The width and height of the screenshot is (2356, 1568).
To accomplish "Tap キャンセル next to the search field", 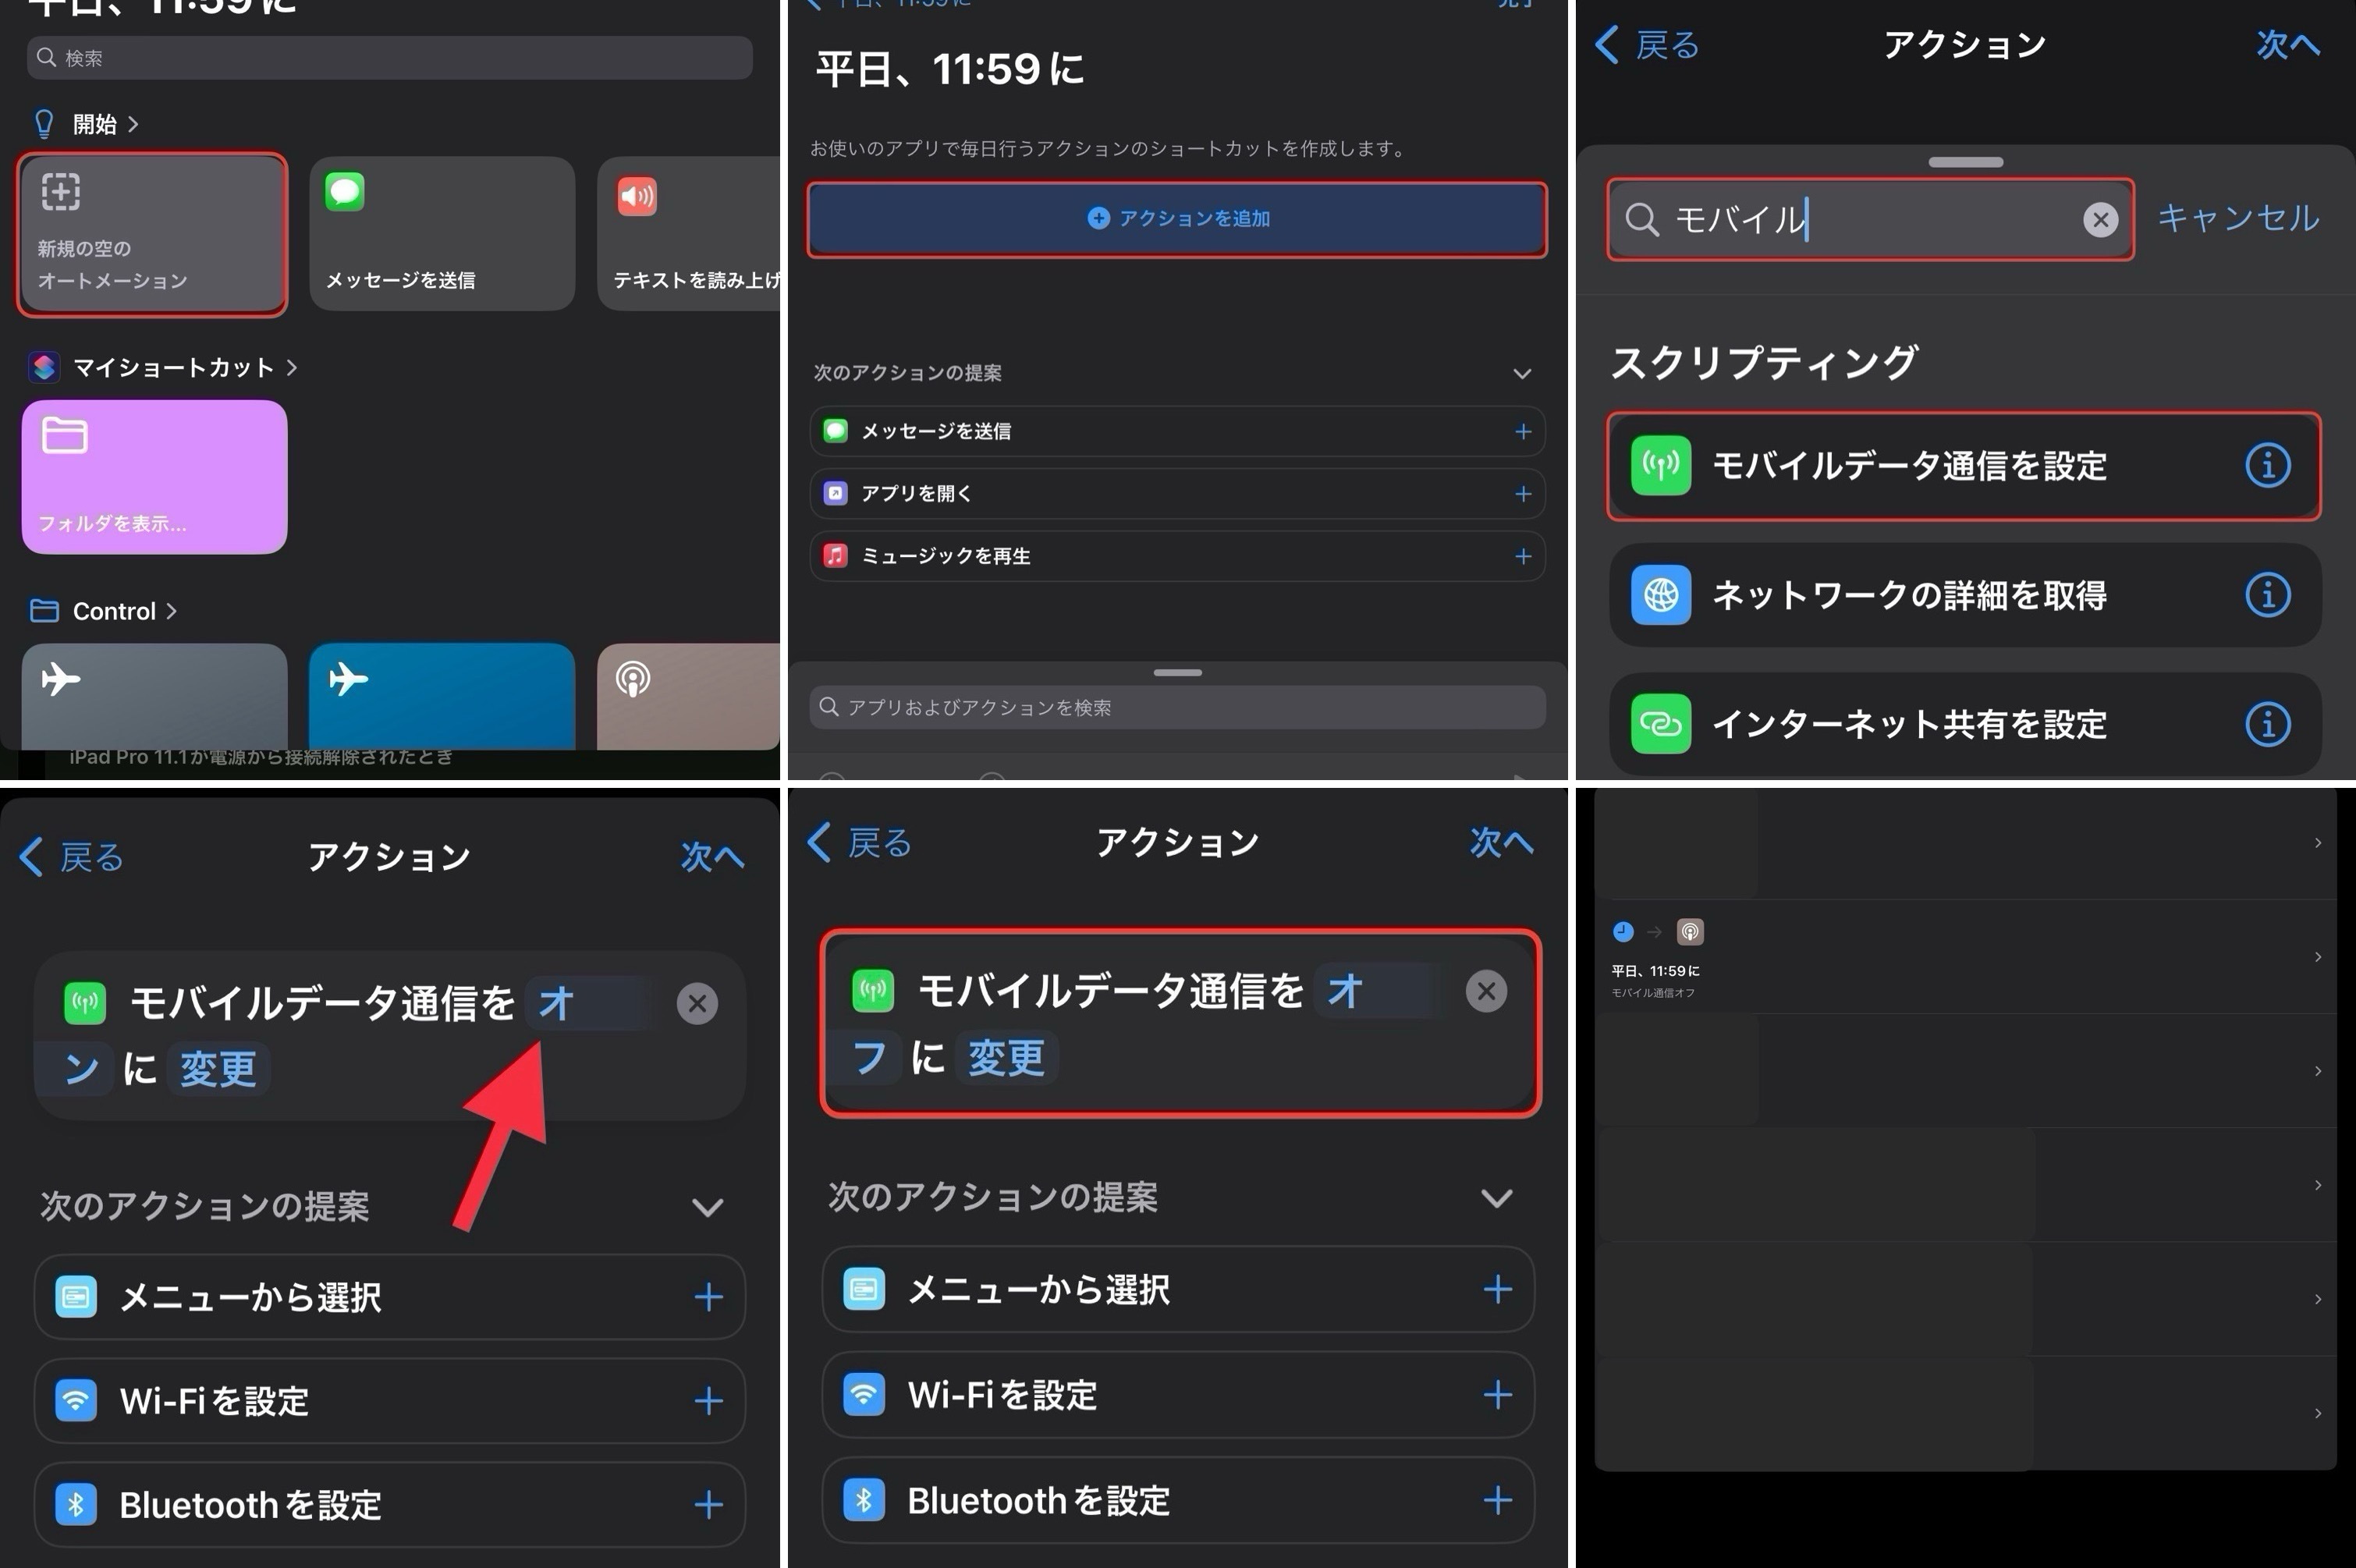I will (2237, 218).
